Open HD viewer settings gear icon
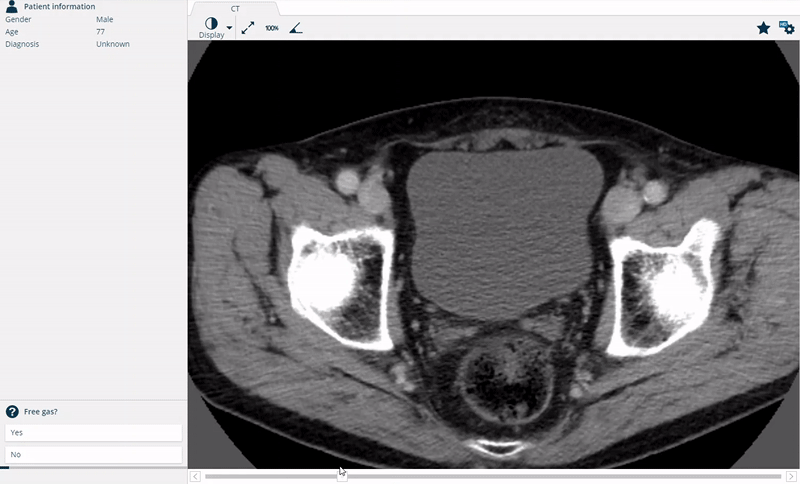This screenshot has height=484, width=800. tap(787, 28)
